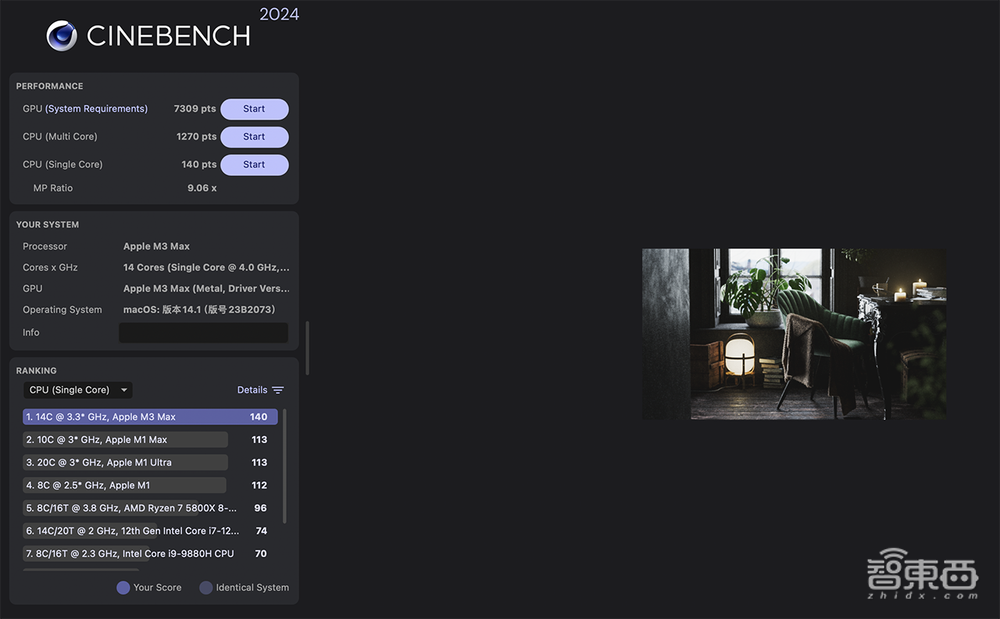Open the CPU (Single Core) ranking dropdown
Viewport: 1000px width, 619px height.
coord(78,390)
